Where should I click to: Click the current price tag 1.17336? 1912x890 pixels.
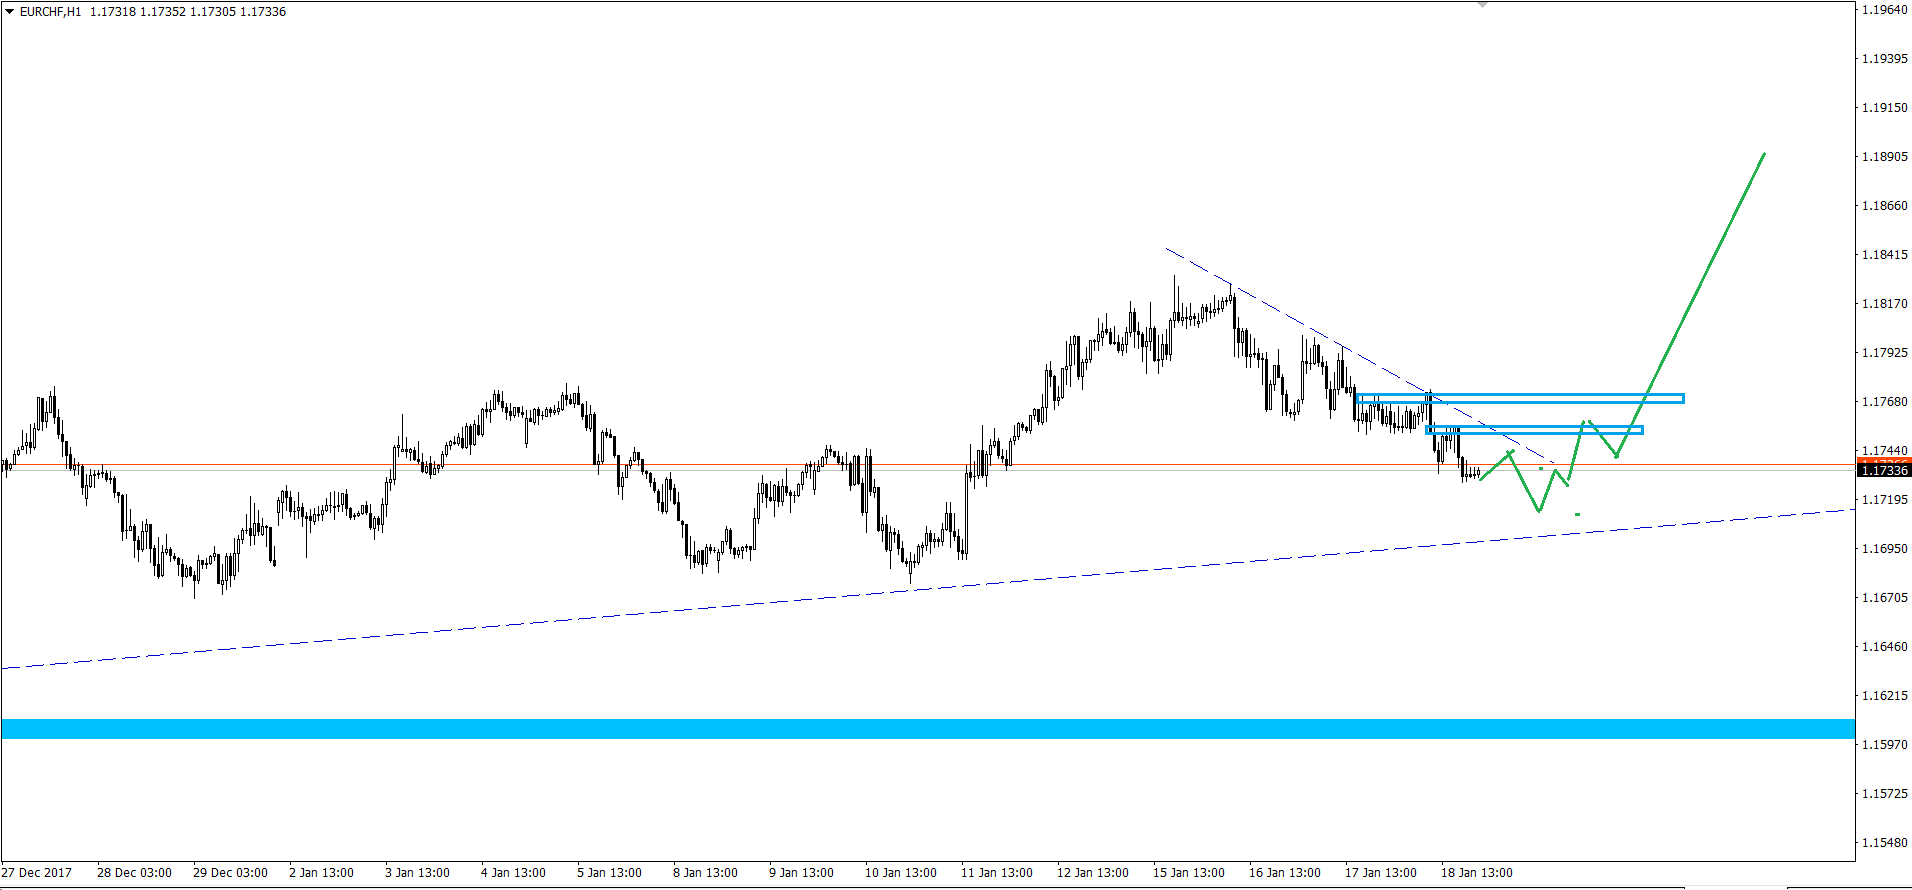1884,470
